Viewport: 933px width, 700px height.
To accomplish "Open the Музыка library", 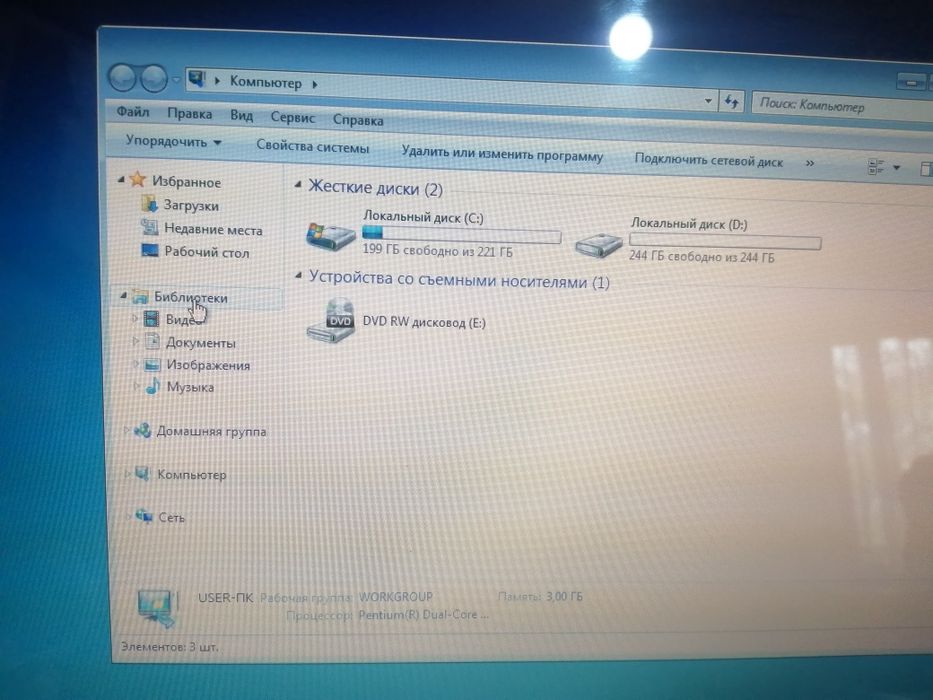I will pos(190,387).
